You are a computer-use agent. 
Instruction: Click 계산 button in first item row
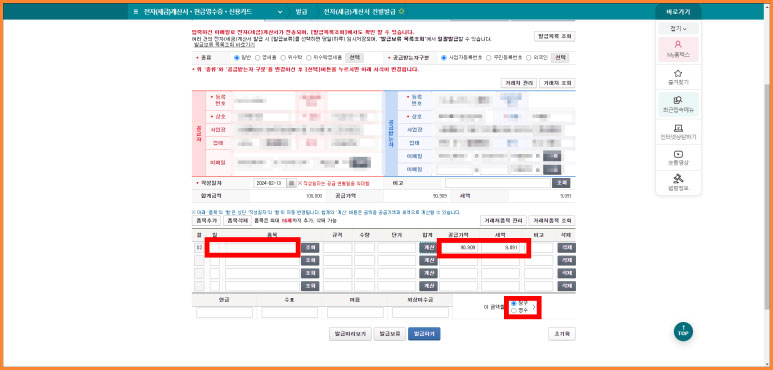point(428,248)
